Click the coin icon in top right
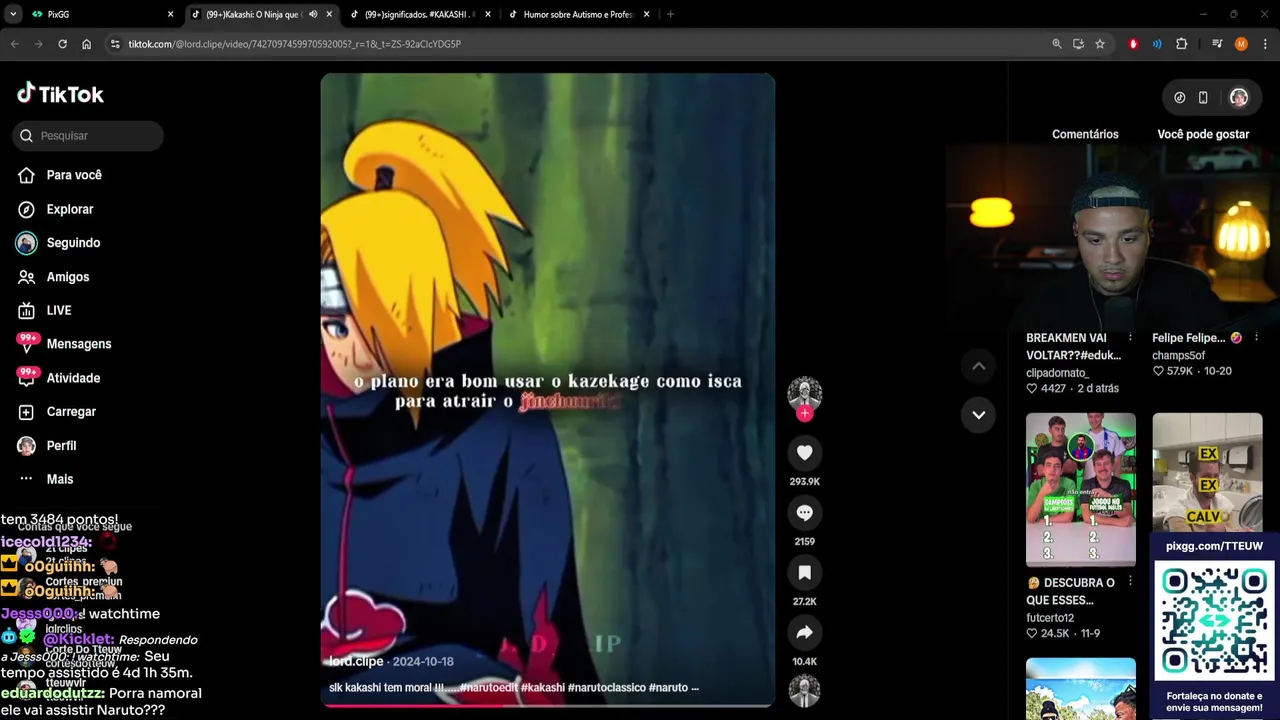This screenshot has width=1280, height=720. click(1180, 98)
